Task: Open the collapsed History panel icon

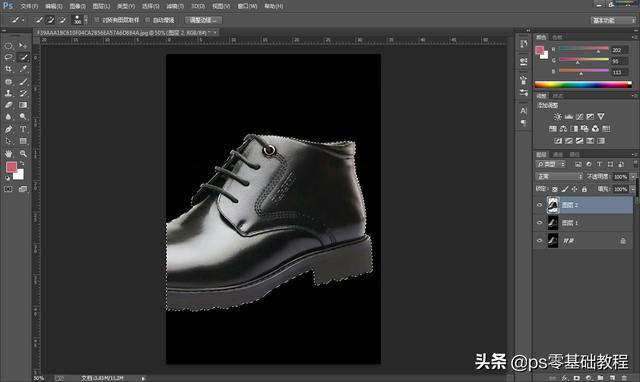Action: point(524,43)
